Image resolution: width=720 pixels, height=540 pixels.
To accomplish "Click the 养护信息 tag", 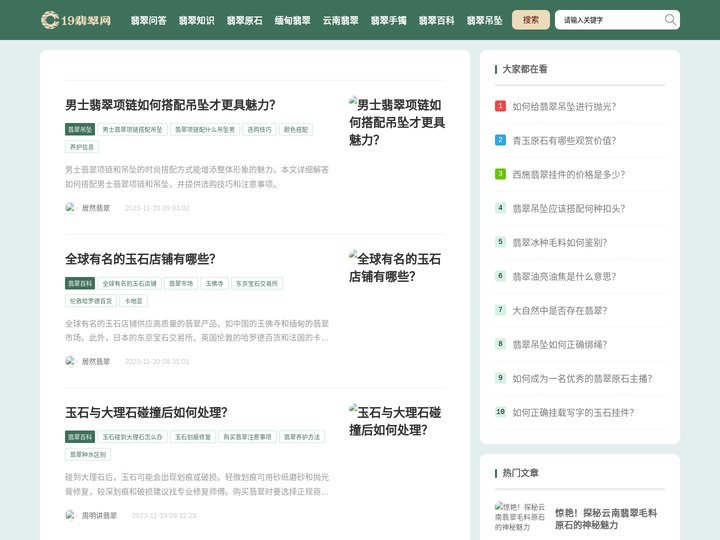I will click(x=82, y=147).
